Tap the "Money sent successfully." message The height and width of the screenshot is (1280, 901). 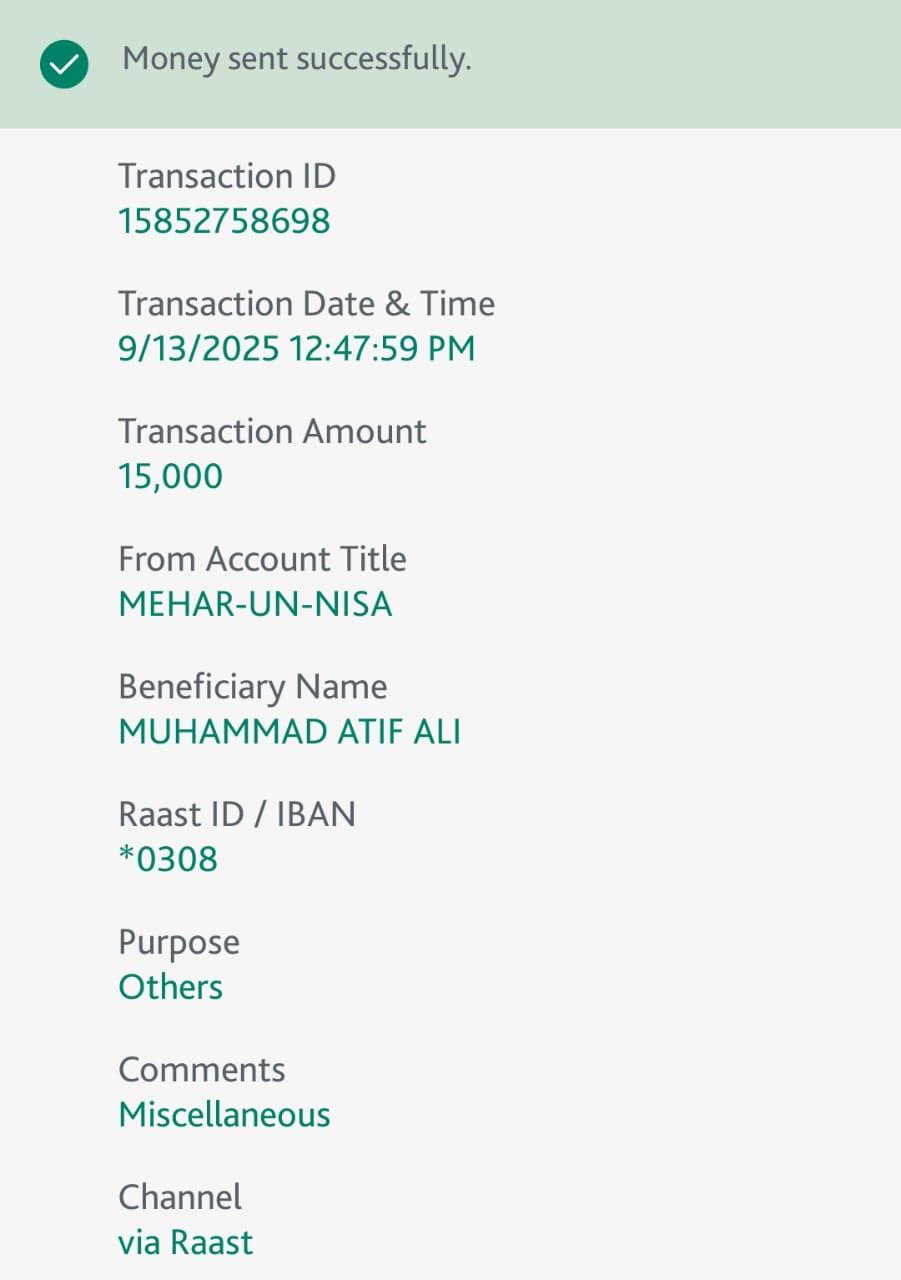click(x=296, y=60)
